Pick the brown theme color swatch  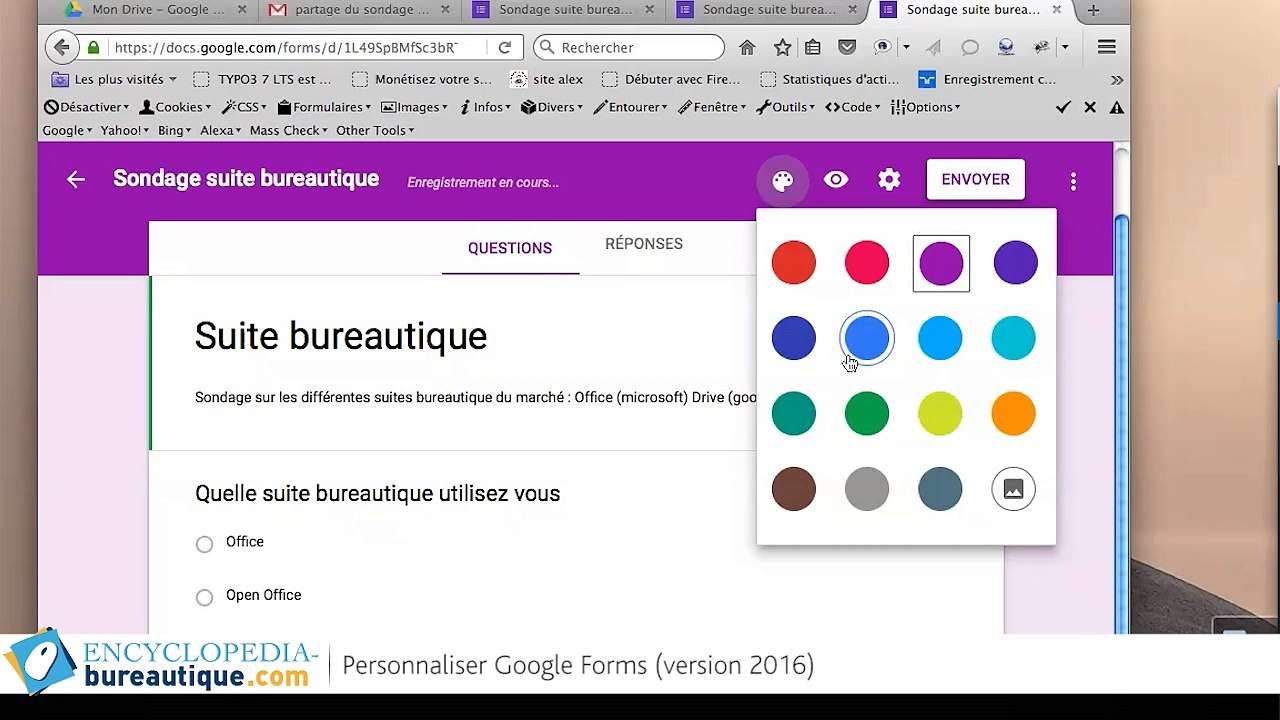tap(794, 489)
